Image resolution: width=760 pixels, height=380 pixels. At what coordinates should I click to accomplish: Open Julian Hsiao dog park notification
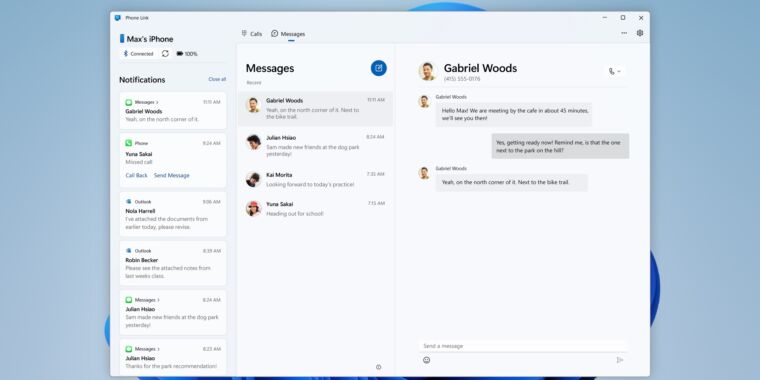pyautogui.click(x=173, y=313)
